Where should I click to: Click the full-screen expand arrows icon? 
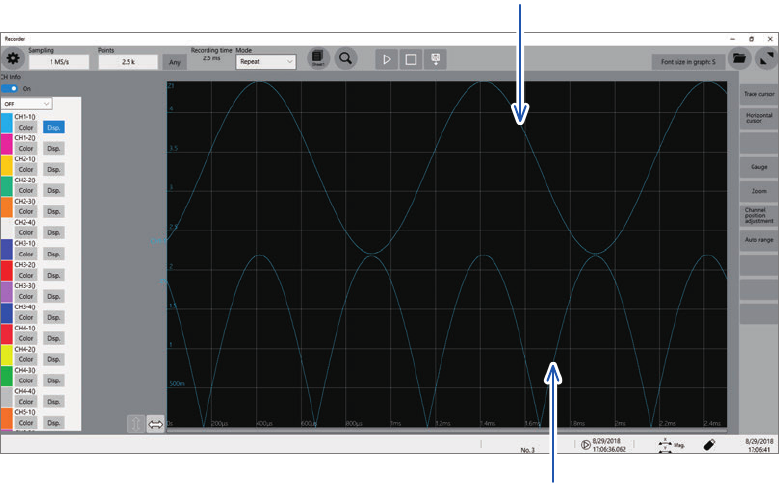point(766,59)
